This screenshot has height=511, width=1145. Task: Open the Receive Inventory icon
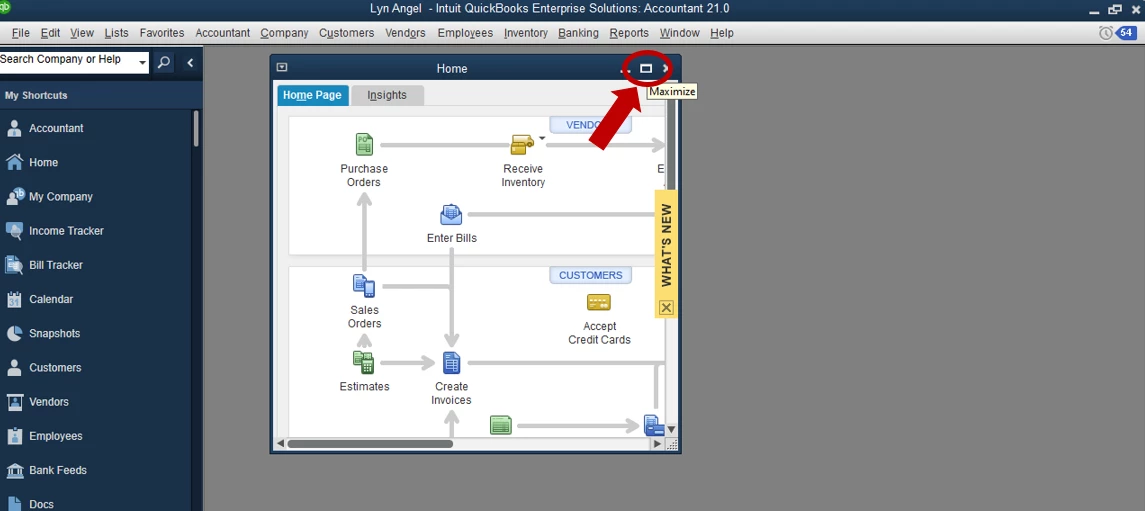coord(522,145)
